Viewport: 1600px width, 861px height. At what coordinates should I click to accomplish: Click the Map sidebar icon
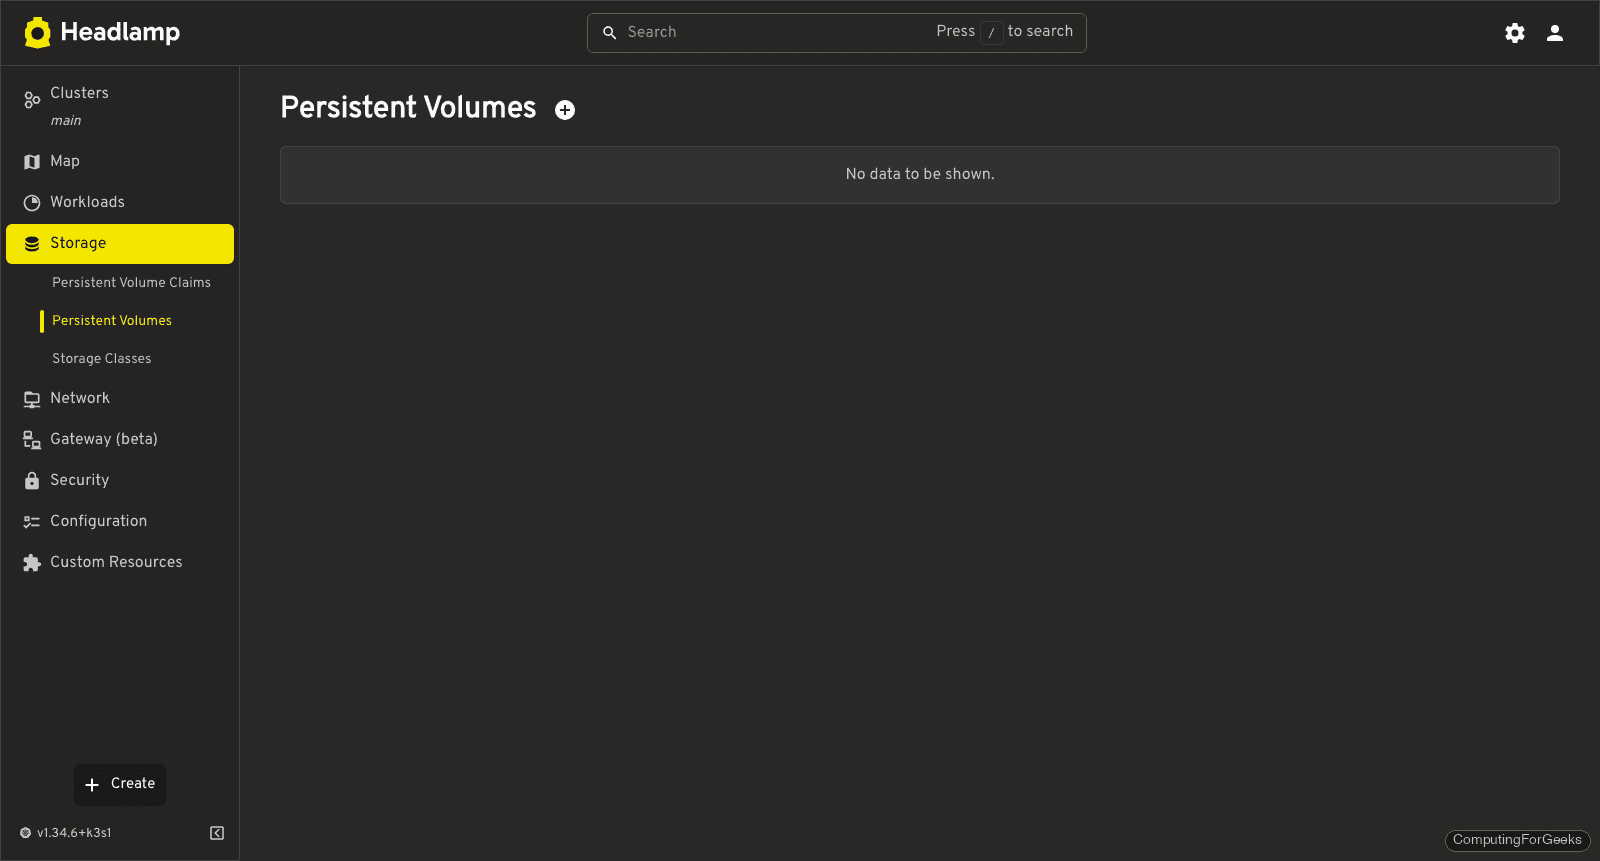tap(32, 162)
